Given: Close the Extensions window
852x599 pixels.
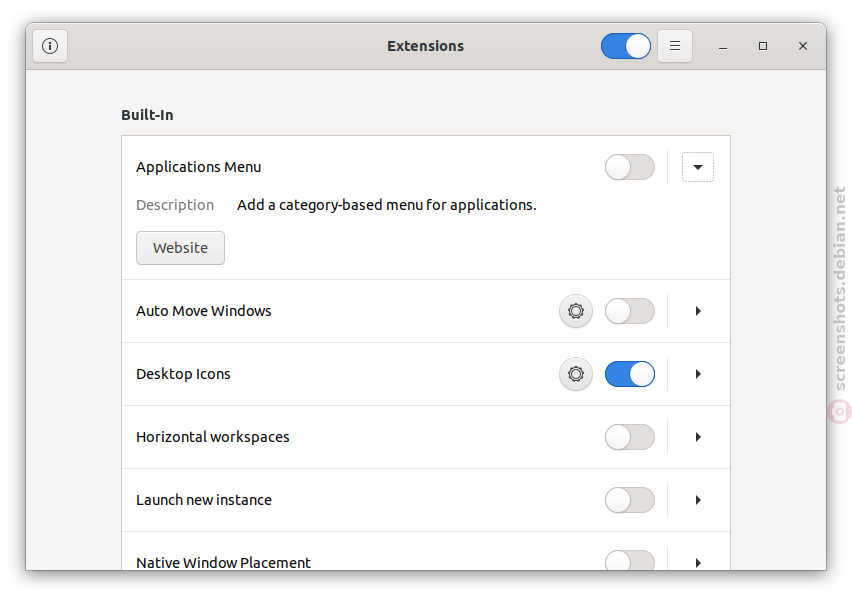Looking at the screenshot, I should tap(803, 46).
